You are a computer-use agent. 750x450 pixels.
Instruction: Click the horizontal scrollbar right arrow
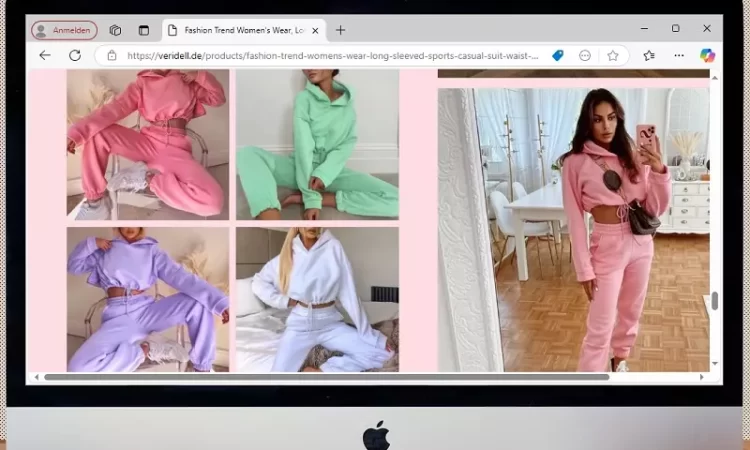tap(702, 377)
